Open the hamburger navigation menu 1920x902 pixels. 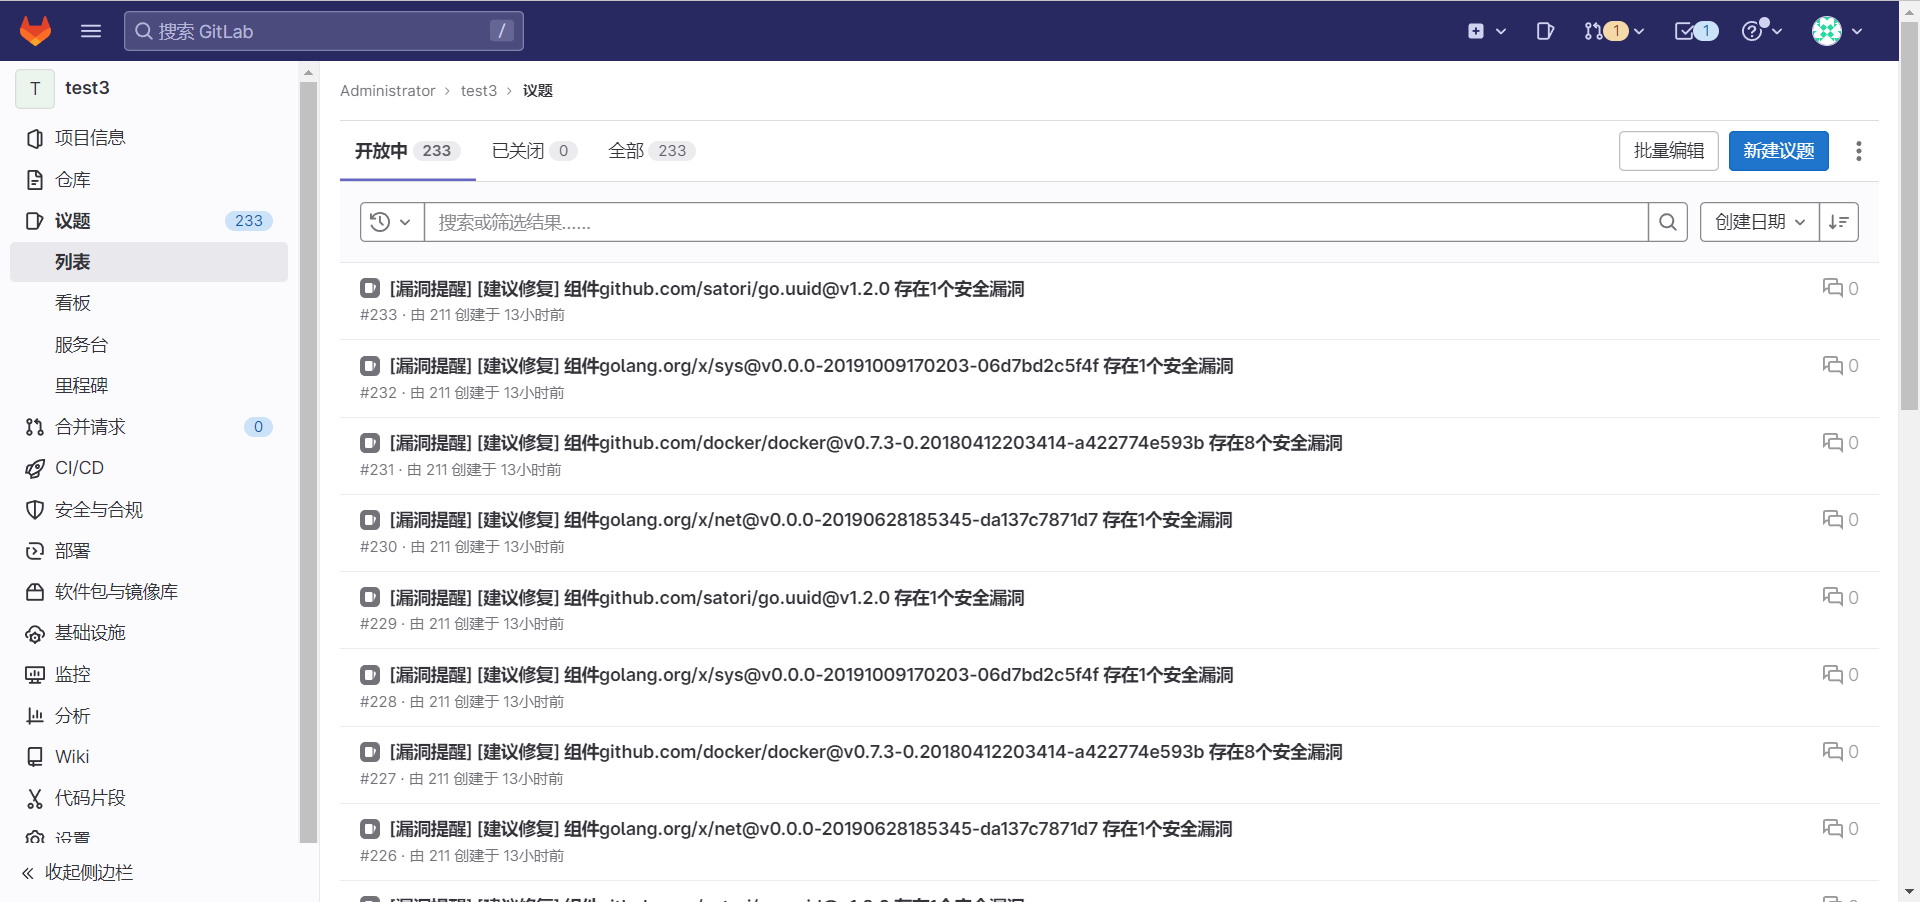pyautogui.click(x=91, y=31)
